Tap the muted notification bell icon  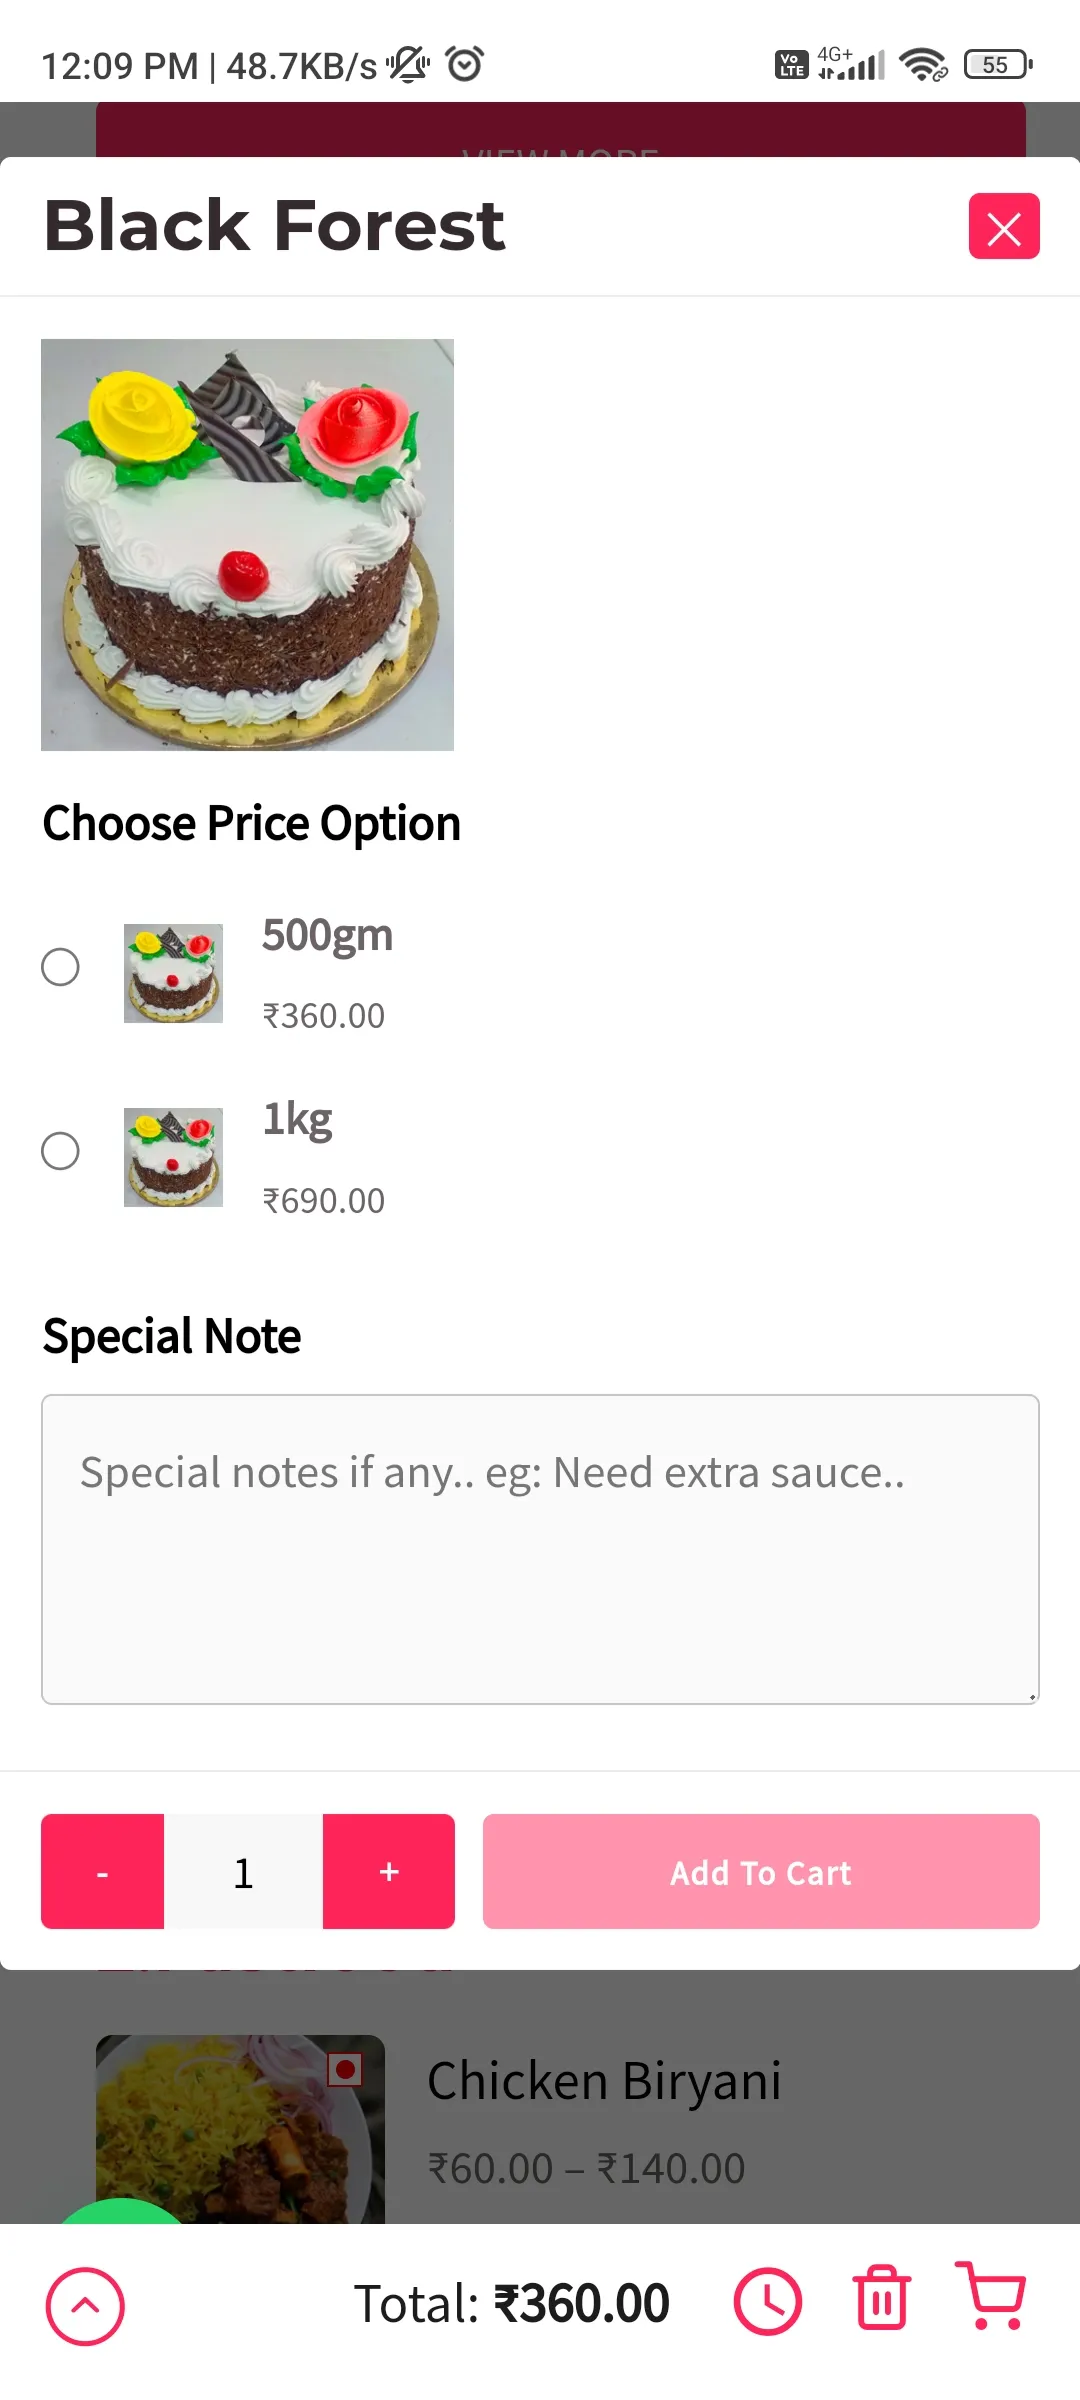coord(408,65)
